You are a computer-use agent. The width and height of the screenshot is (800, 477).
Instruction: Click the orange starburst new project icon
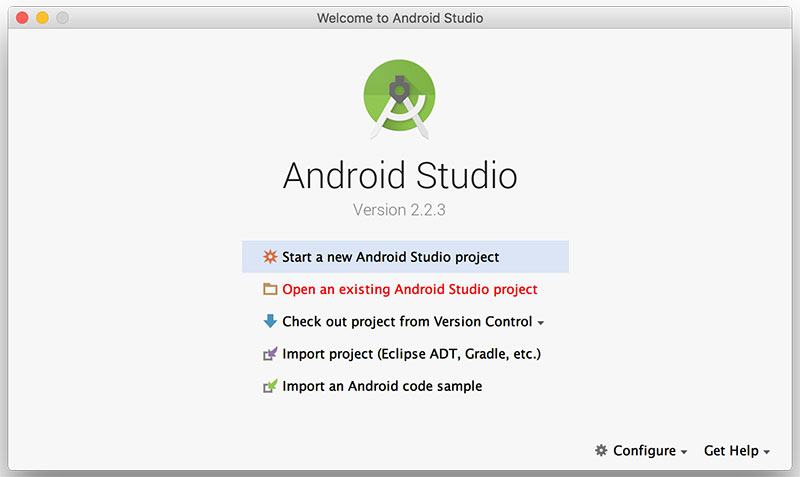(x=270, y=257)
